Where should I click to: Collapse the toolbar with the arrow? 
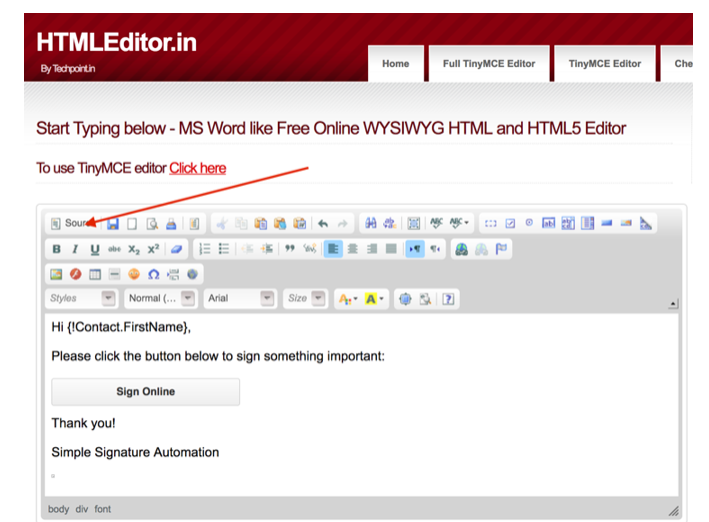tap(673, 304)
